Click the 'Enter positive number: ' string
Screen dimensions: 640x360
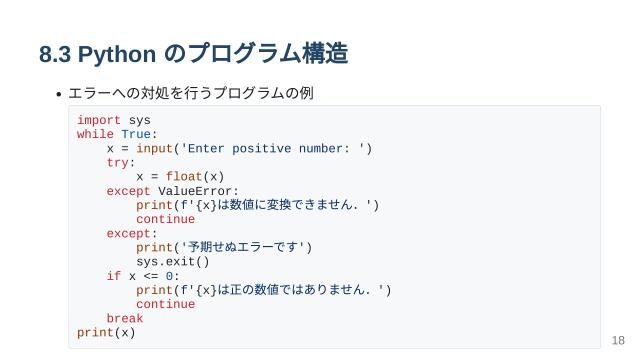[x=273, y=149]
